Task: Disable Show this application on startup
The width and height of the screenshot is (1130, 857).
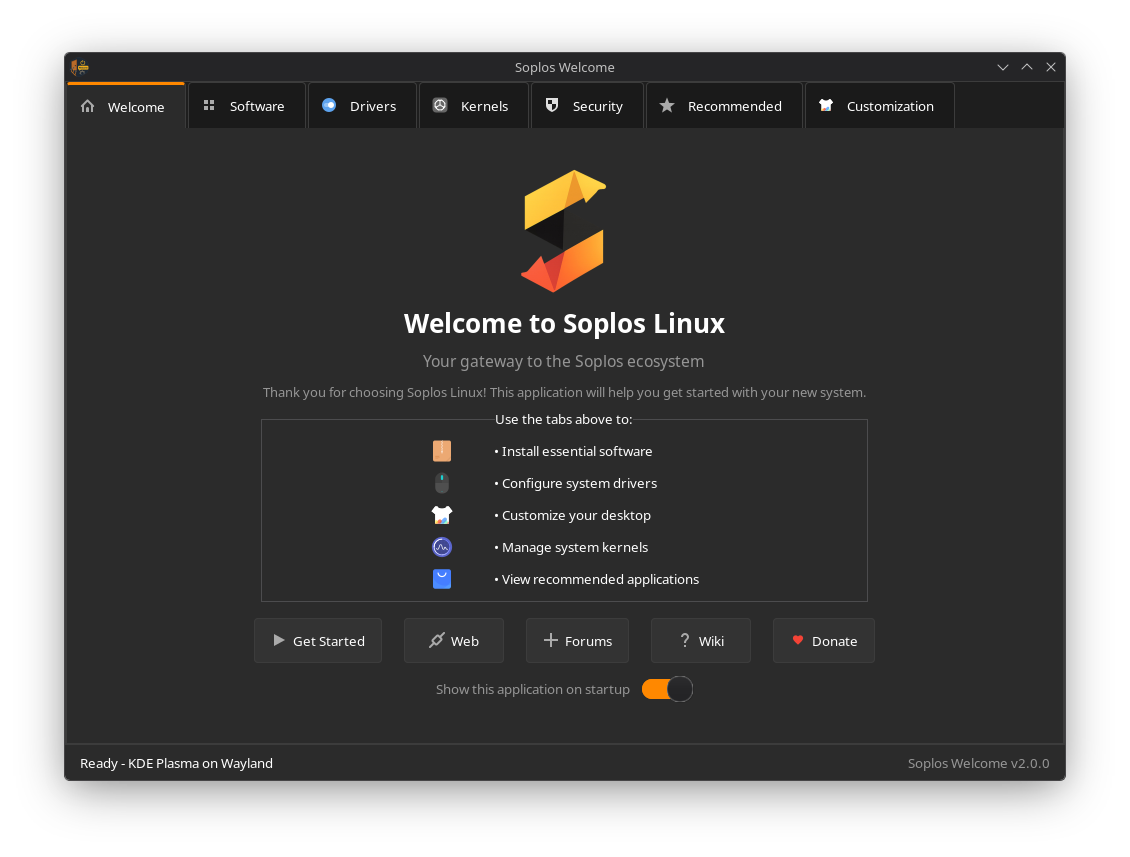Action: pos(667,689)
